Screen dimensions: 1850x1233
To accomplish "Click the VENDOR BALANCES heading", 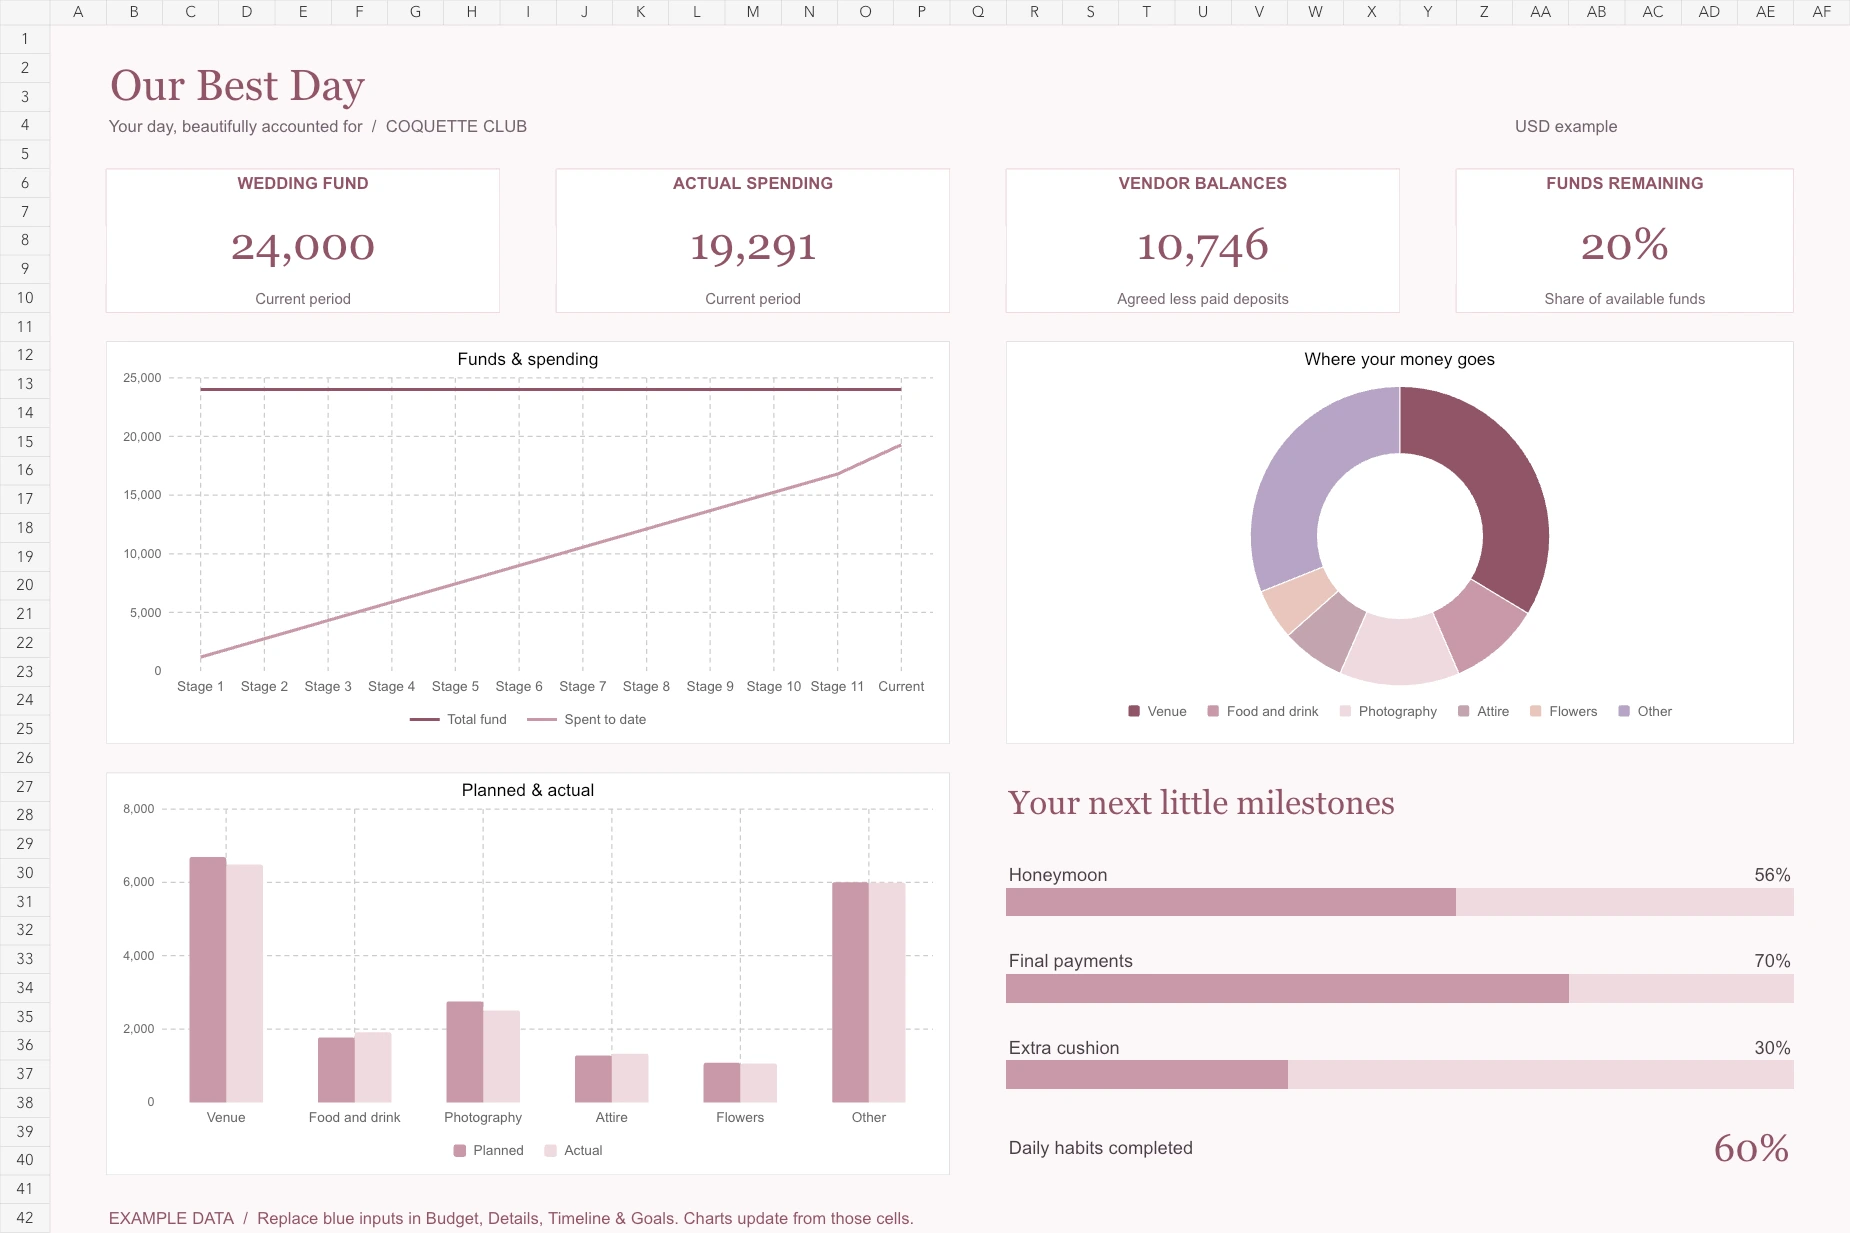I will point(1202,183).
